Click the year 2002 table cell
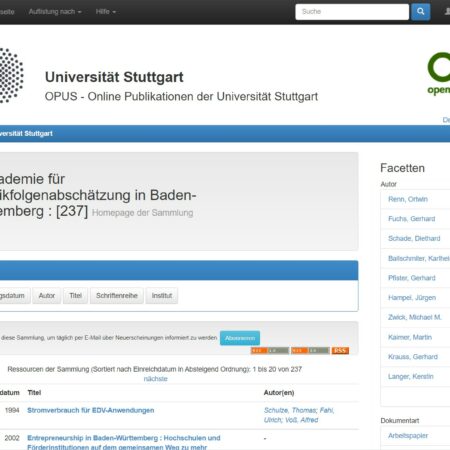450x450 pixels. tap(12, 438)
